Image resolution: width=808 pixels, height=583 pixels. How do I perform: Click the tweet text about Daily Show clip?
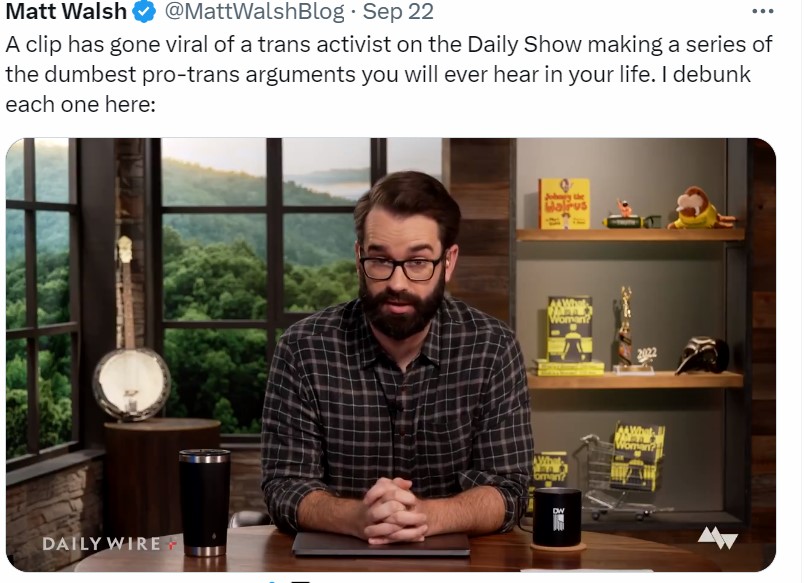389,74
